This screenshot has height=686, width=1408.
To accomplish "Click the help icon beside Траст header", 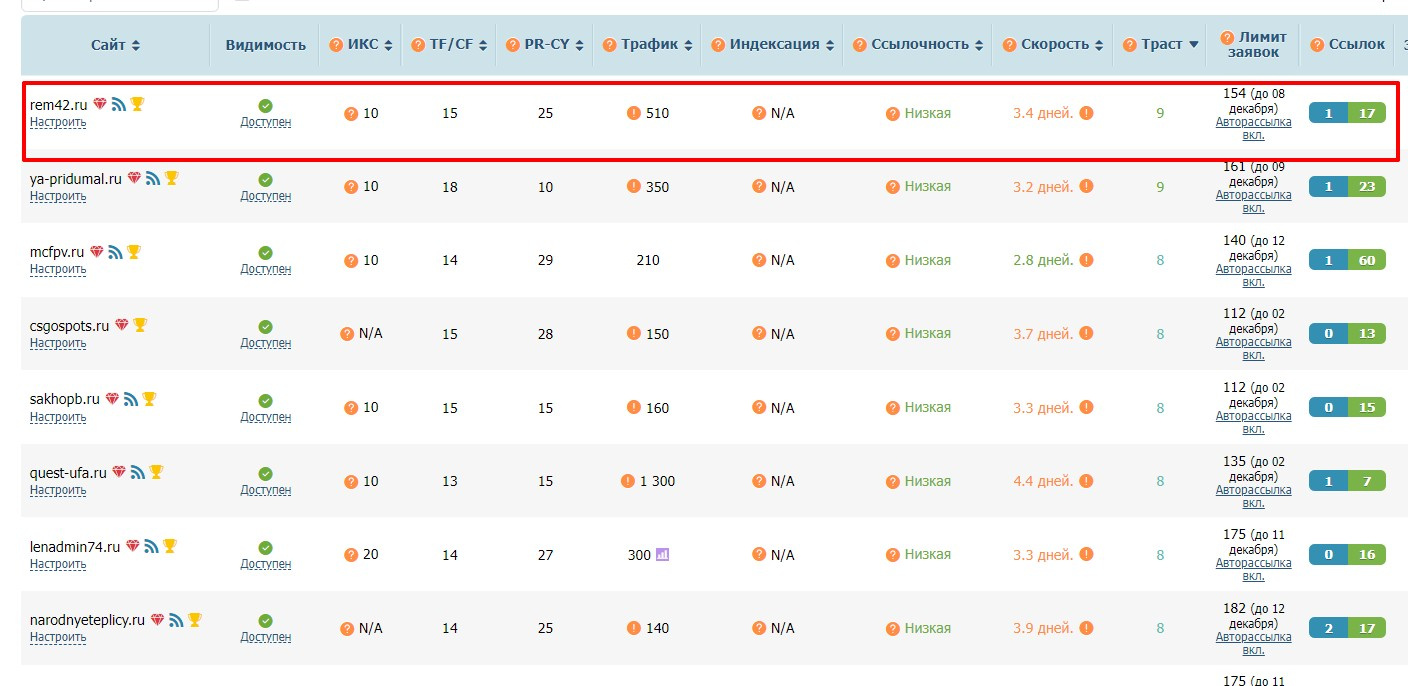I will [1130, 45].
